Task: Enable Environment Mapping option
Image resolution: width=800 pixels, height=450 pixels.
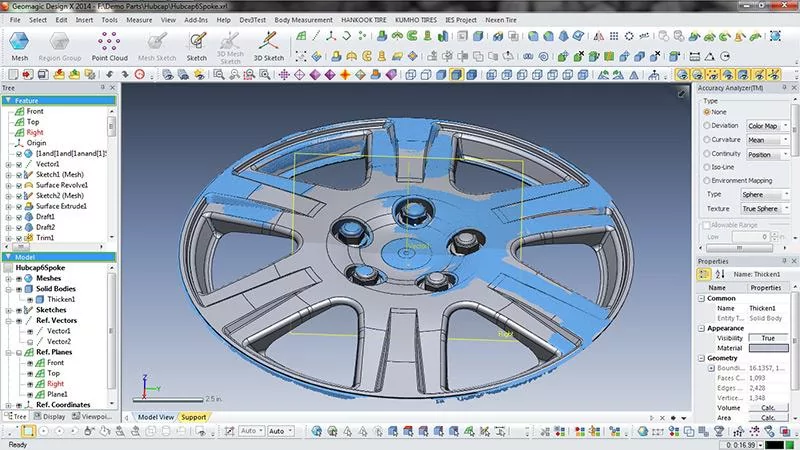Action: pyautogui.click(x=705, y=180)
